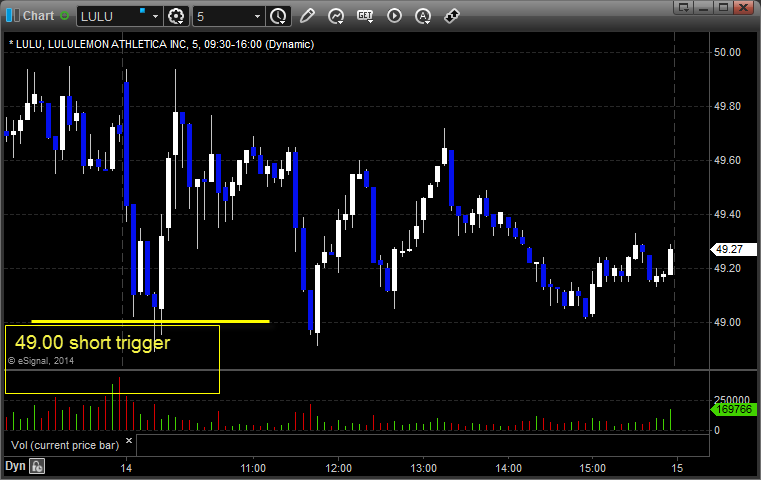Open the studies chart-line icon menu

click(336, 16)
